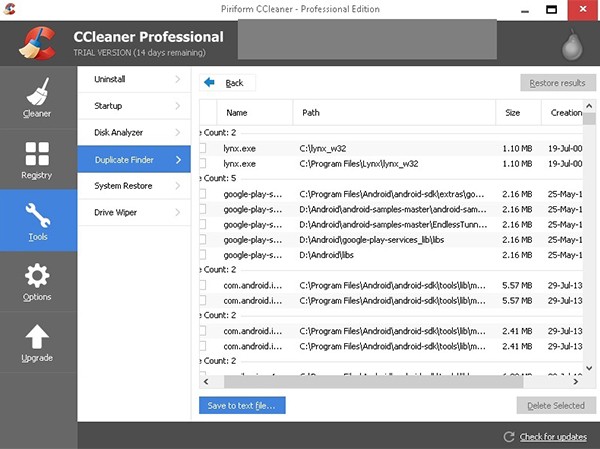Click Save to text file button
Viewport: 600px width, 449px height.
[243, 405]
